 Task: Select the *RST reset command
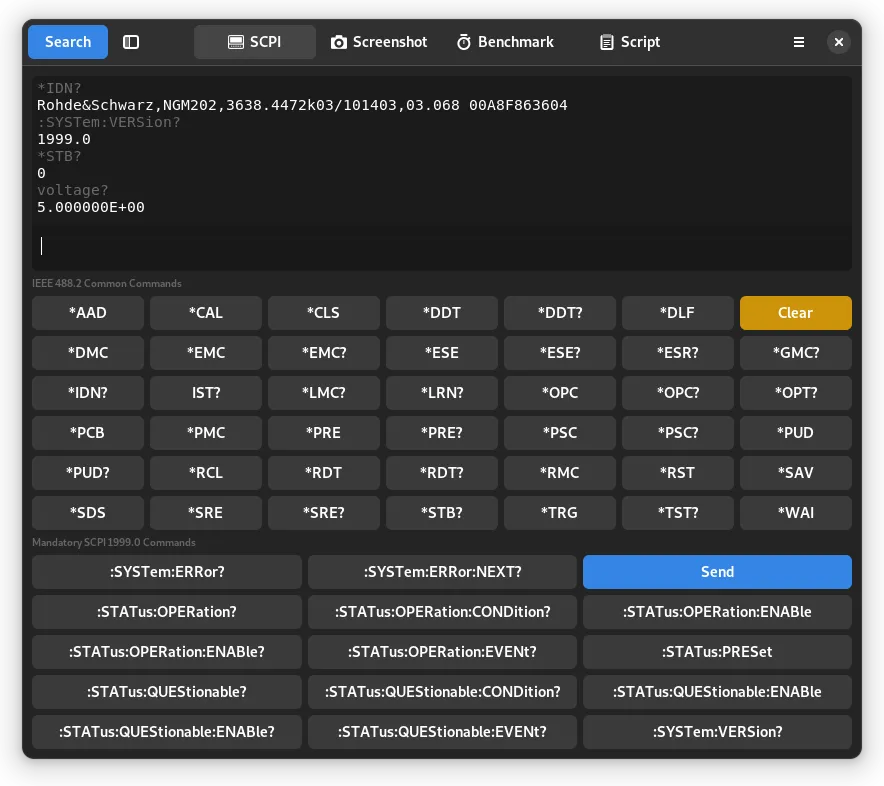pyautogui.click(x=678, y=473)
